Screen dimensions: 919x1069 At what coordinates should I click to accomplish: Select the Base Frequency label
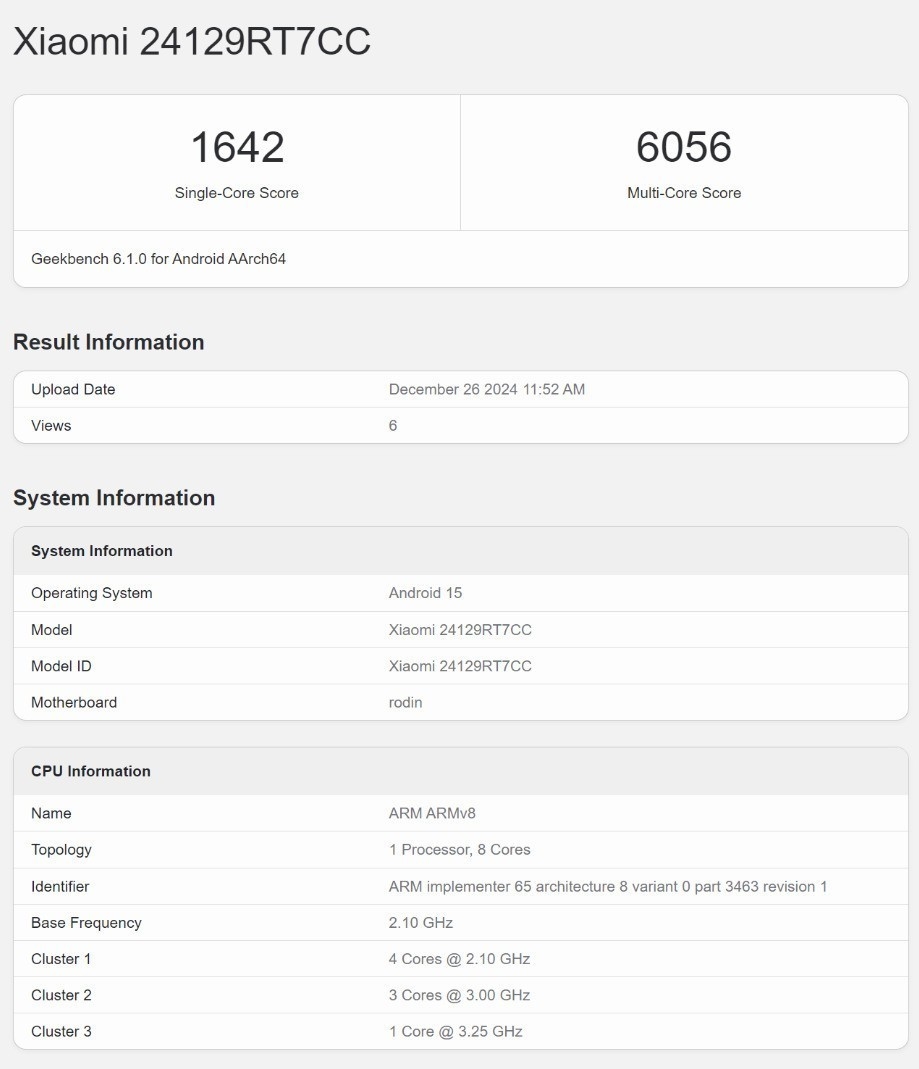(86, 923)
